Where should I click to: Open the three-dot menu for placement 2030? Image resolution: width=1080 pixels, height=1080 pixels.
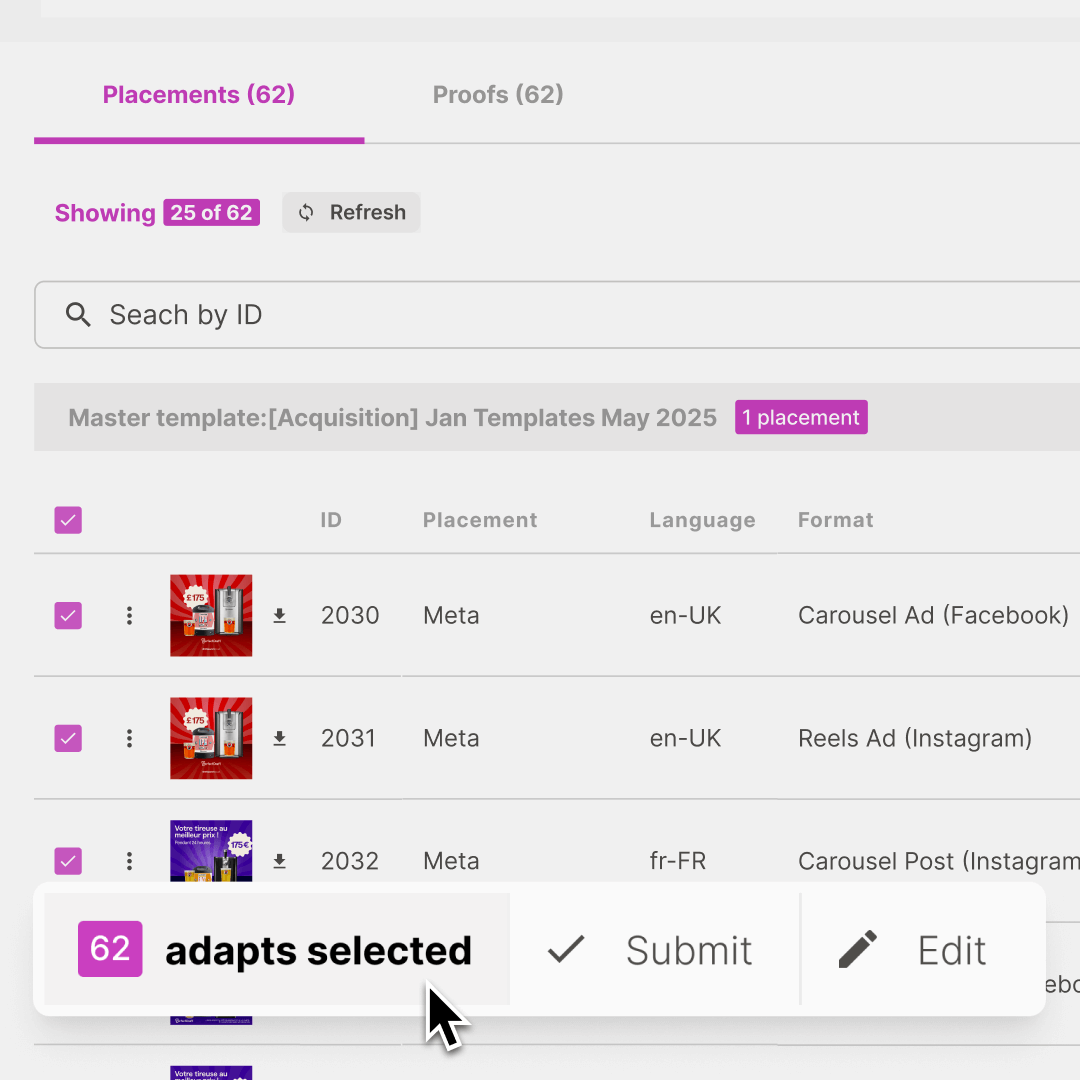pyautogui.click(x=129, y=615)
